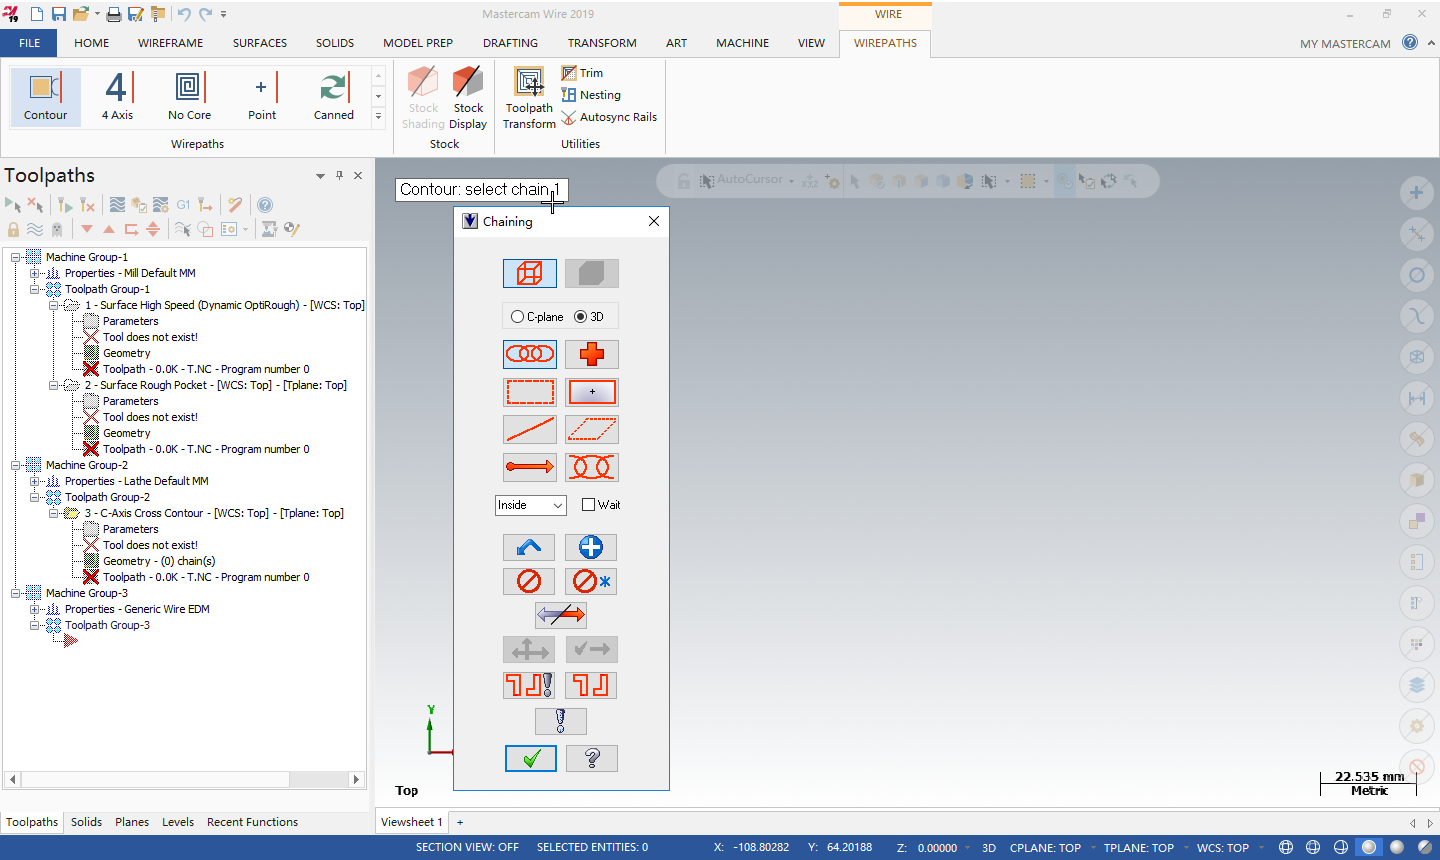Switch to the Planes manager tab

click(x=132, y=822)
